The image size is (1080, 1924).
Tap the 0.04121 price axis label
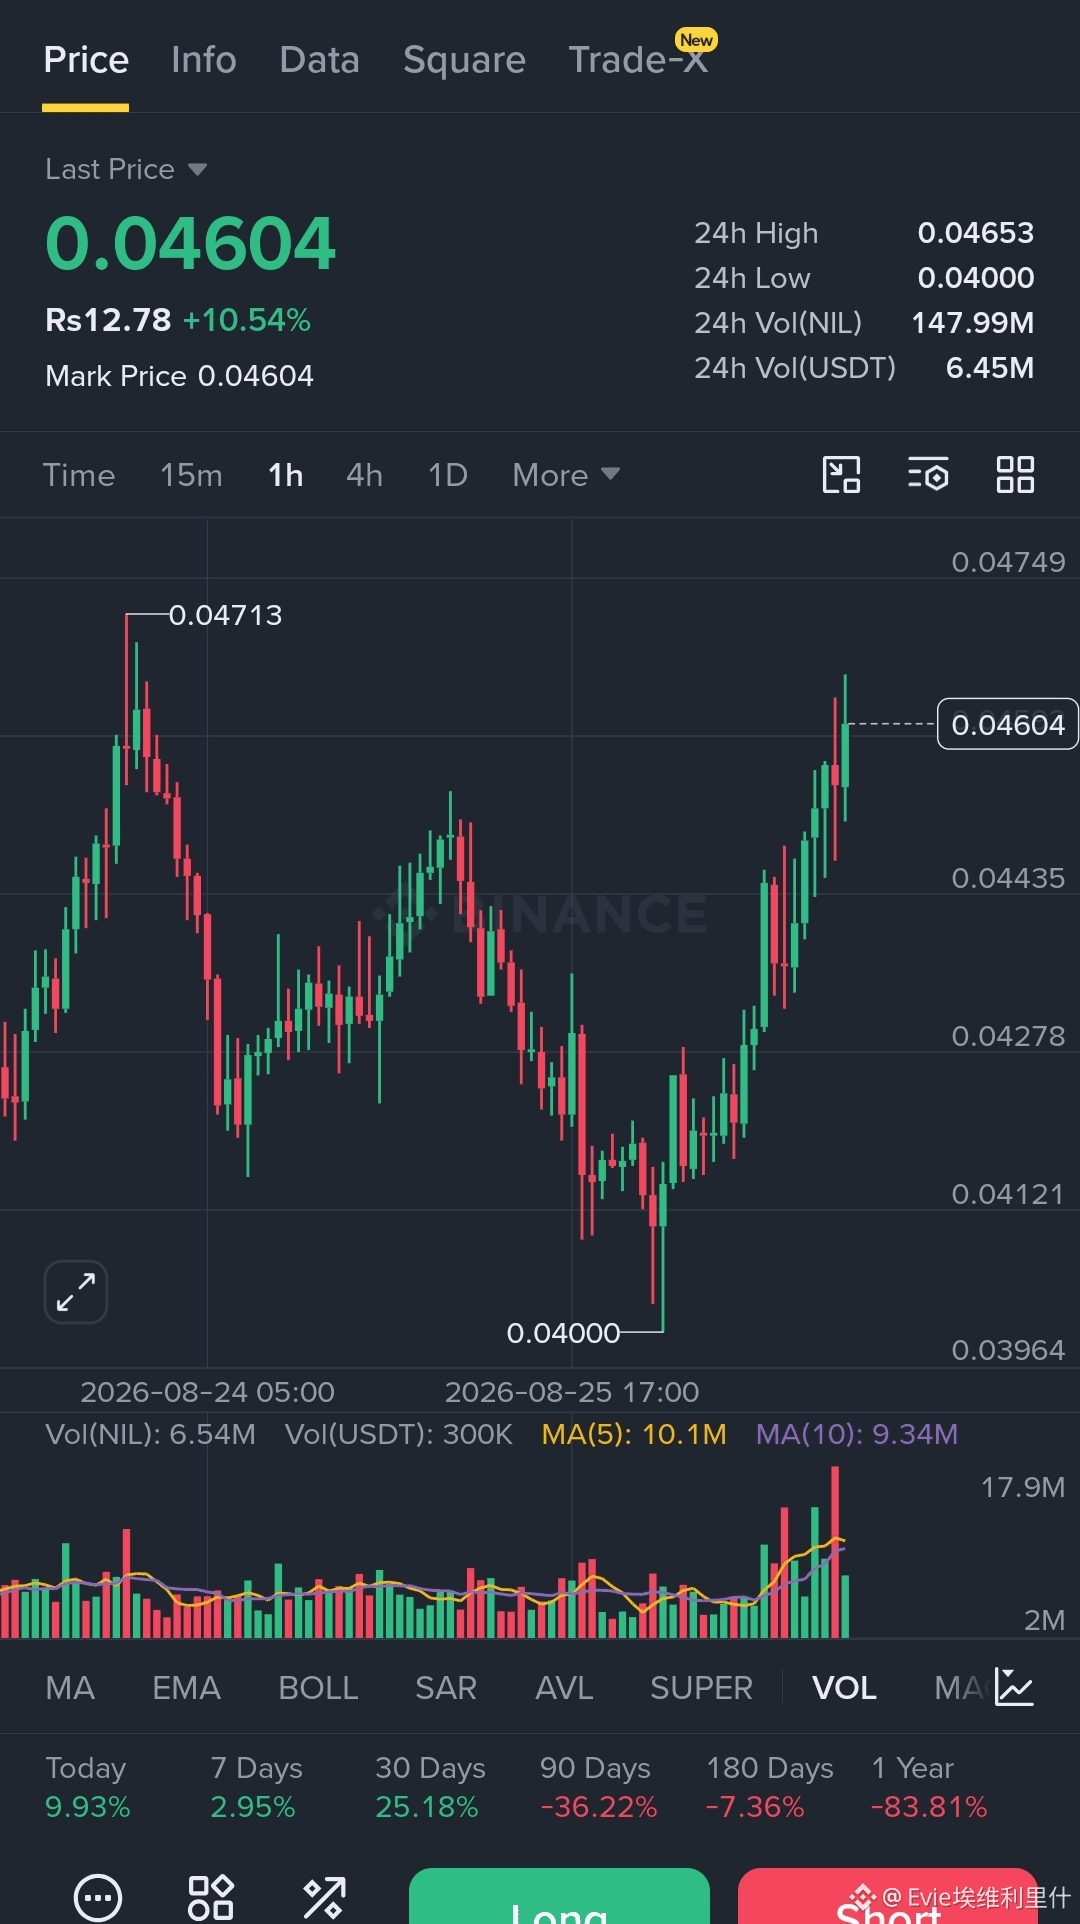(x=1008, y=1194)
